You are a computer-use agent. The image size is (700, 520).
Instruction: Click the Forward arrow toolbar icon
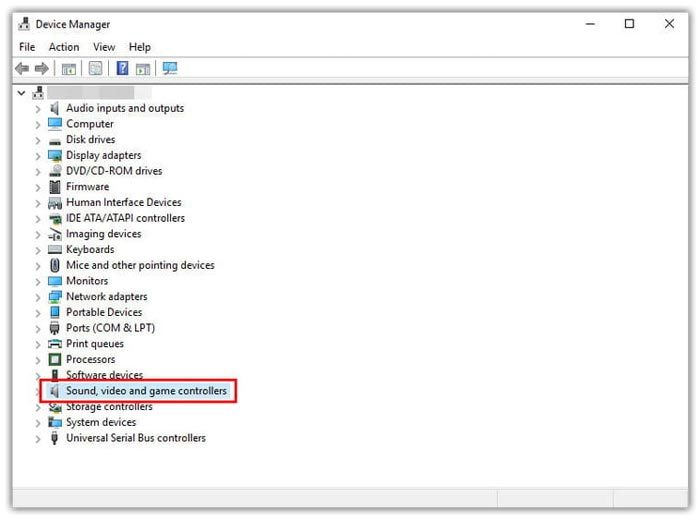[x=42, y=68]
